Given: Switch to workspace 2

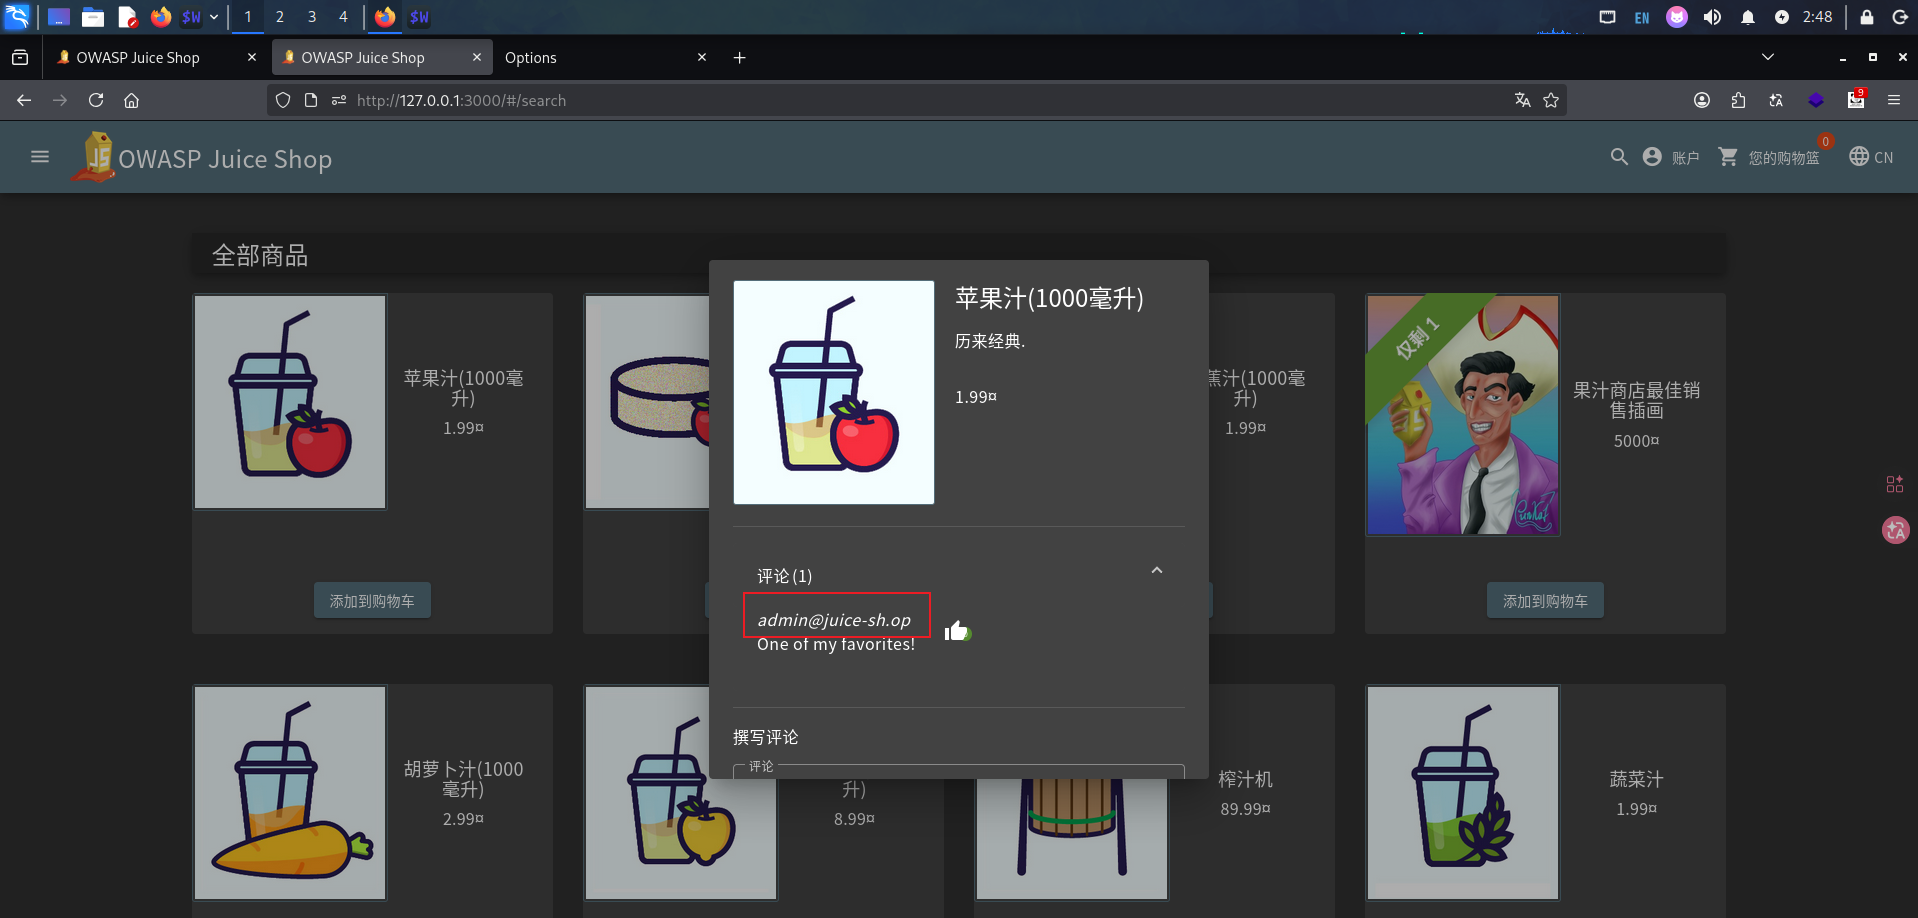Looking at the screenshot, I should (x=280, y=17).
